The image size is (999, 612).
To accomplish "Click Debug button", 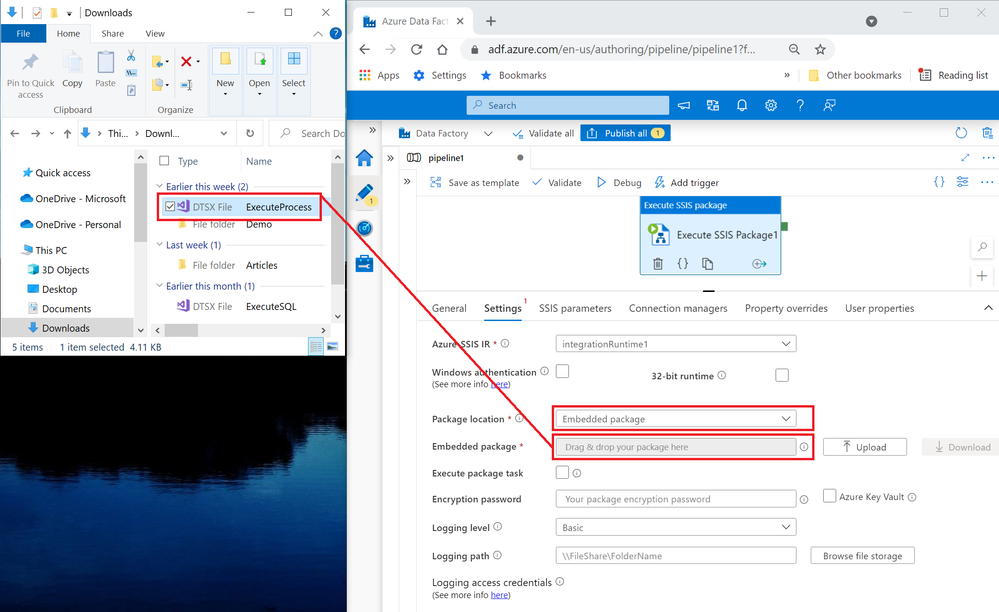I will click(x=619, y=183).
